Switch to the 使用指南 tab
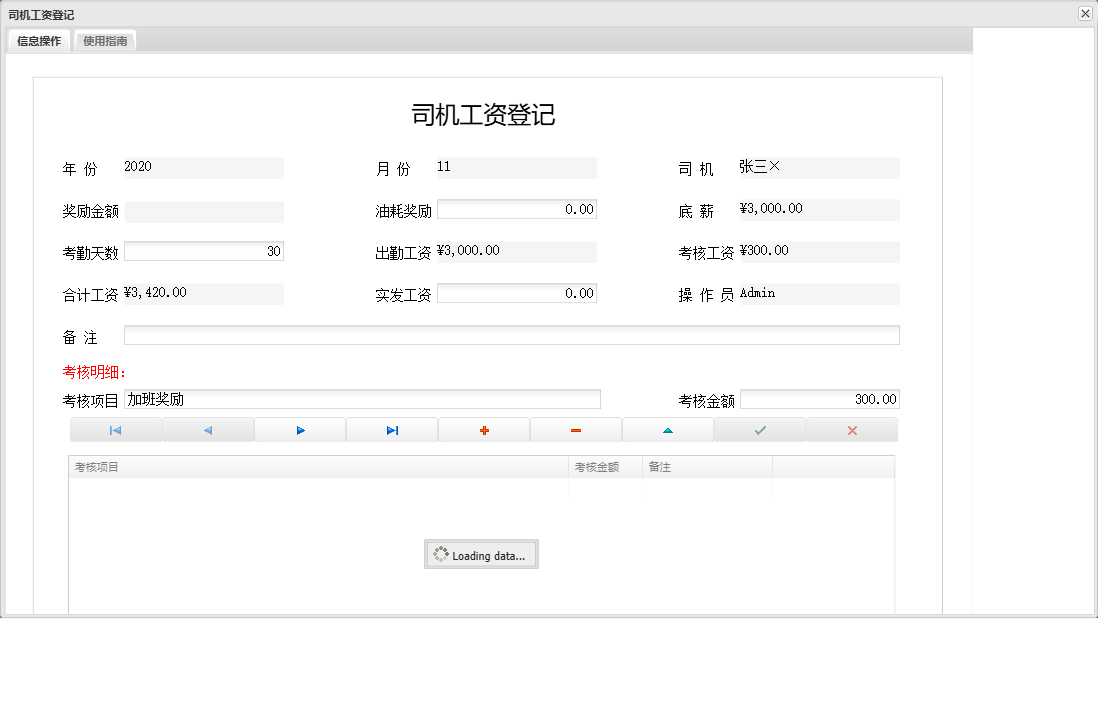Screen dimensions: 1098x702 tap(104, 40)
